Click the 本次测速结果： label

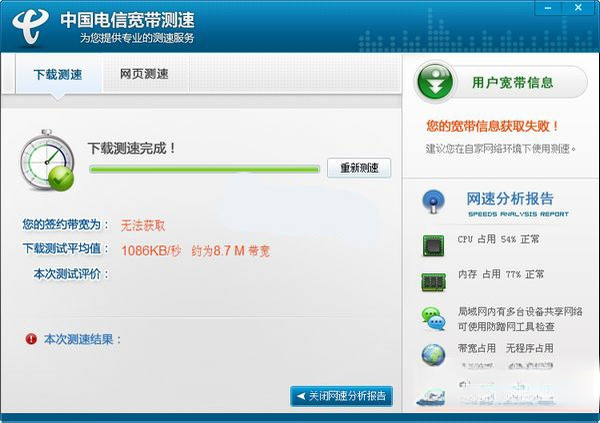point(83,339)
